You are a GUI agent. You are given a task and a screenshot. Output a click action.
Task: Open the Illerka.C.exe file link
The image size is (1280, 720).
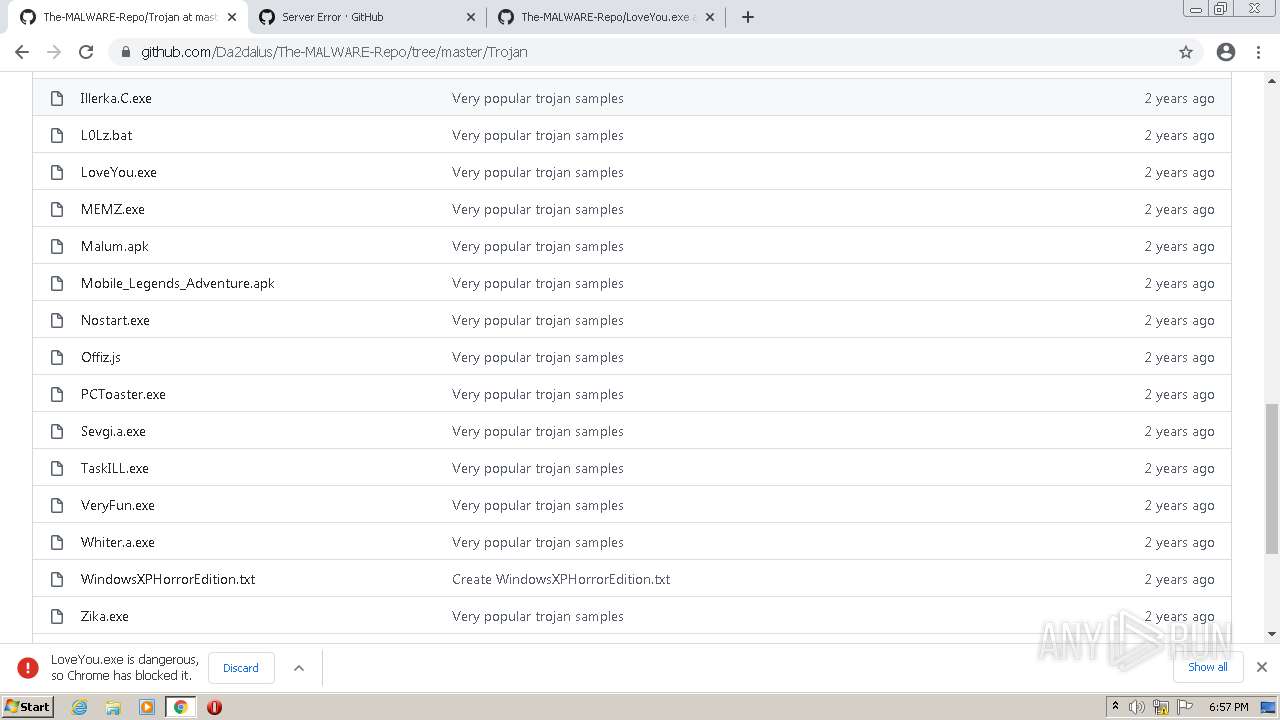pyautogui.click(x=116, y=98)
